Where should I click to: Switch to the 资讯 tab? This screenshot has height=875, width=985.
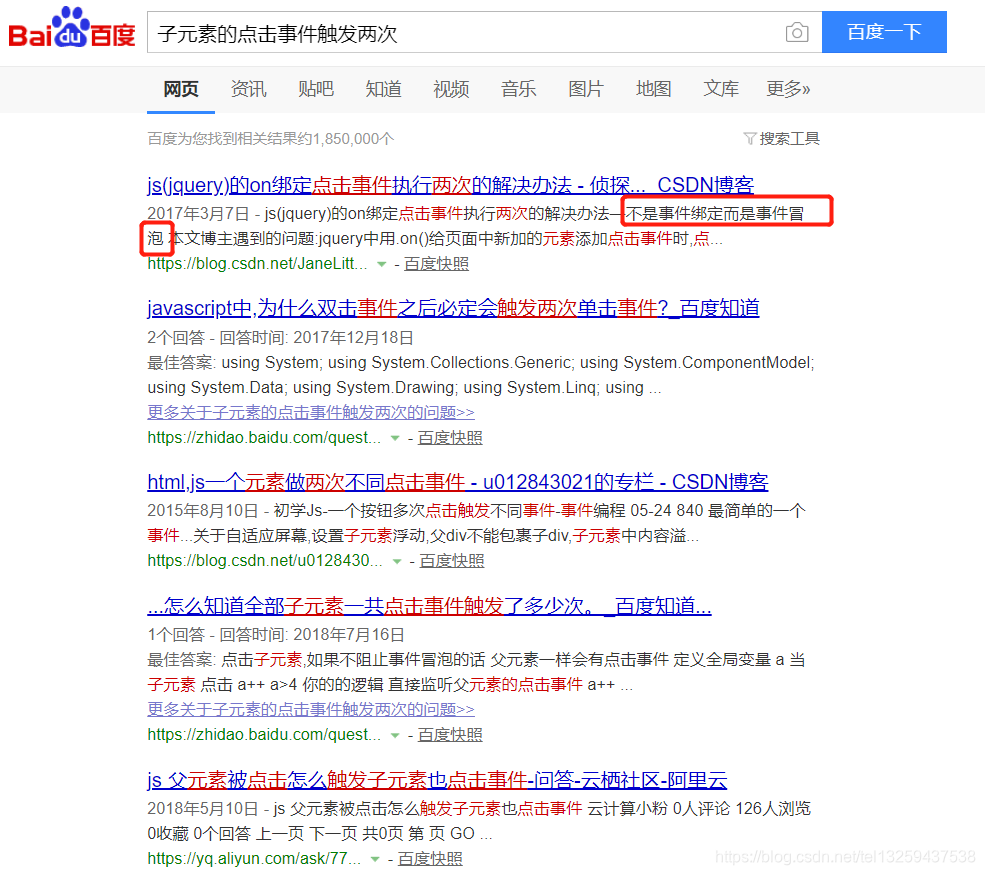[248, 89]
